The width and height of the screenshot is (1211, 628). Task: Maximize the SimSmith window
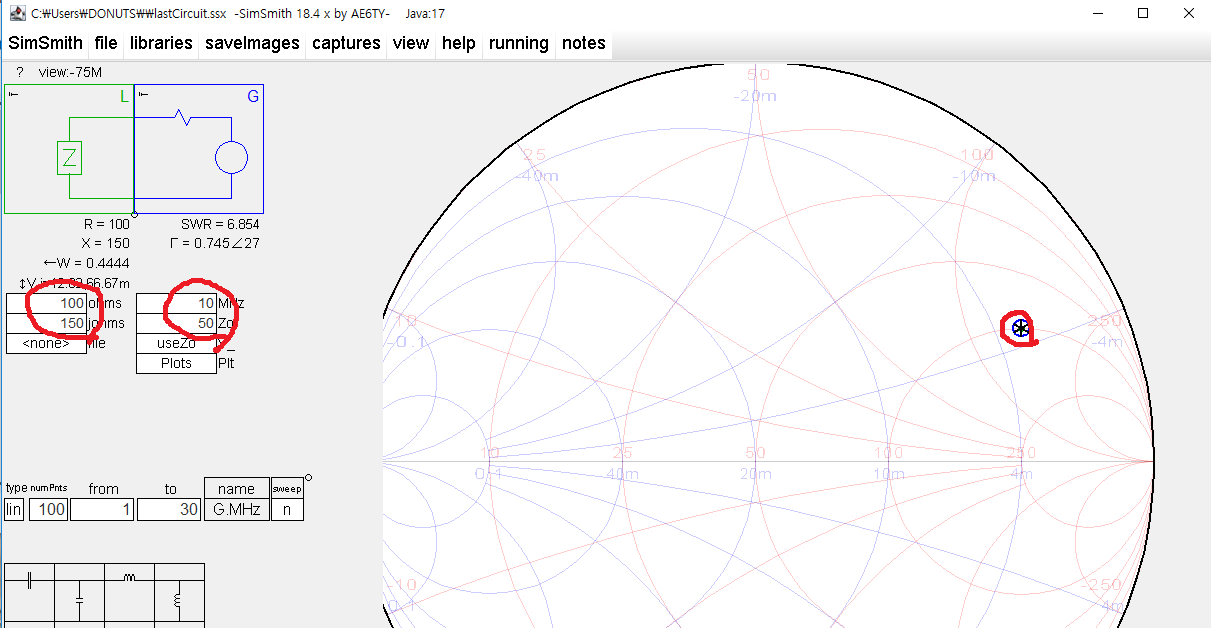click(1143, 13)
